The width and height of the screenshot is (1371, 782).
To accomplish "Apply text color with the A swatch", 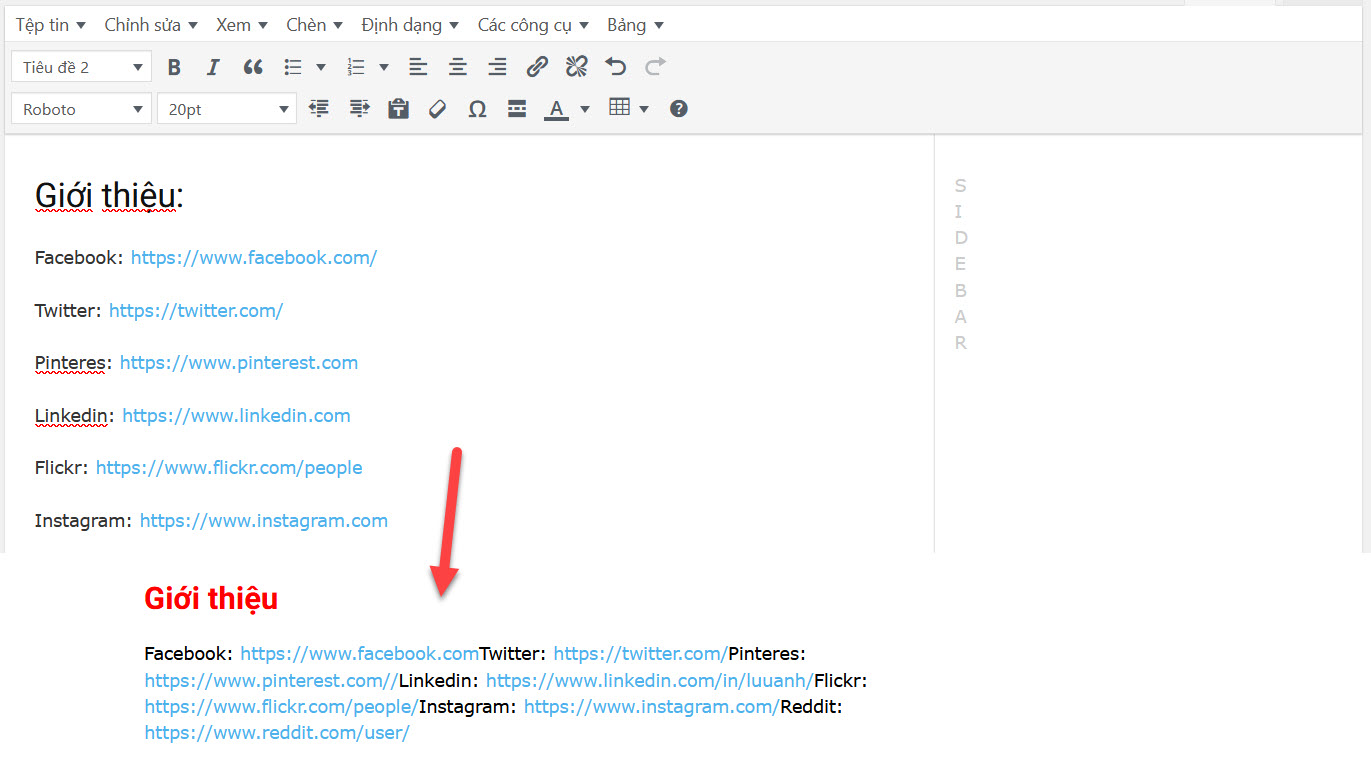I will 556,109.
